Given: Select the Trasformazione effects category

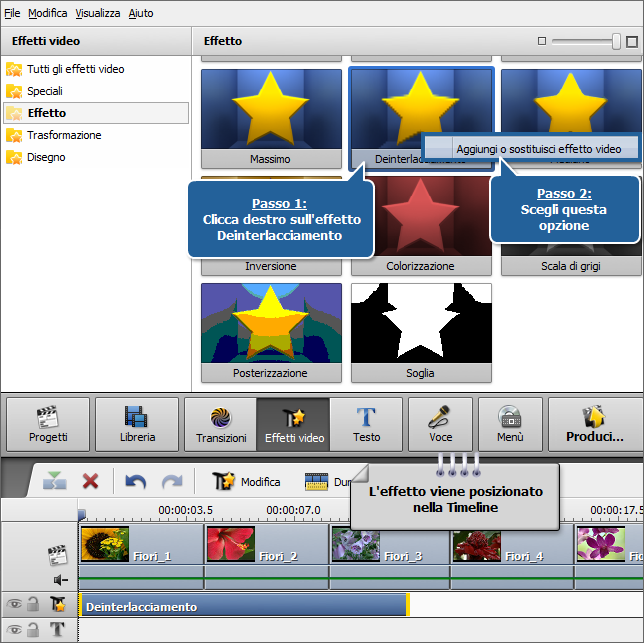Looking at the screenshot, I should [64, 135].
